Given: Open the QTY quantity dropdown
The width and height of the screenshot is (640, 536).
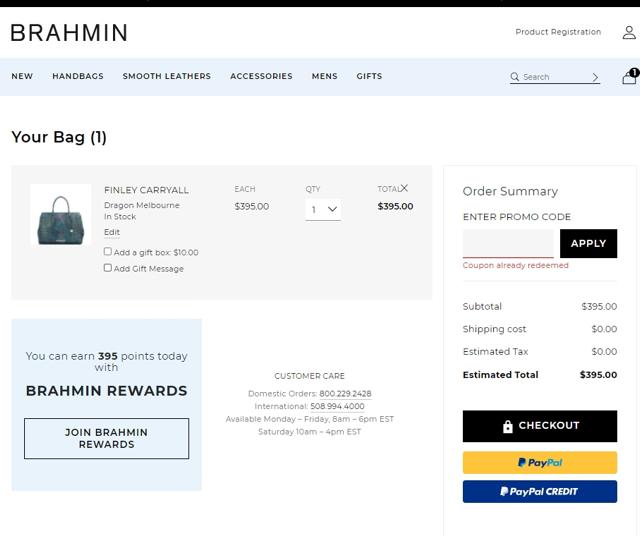Looking at the screenshot, I should coord(323,209).
